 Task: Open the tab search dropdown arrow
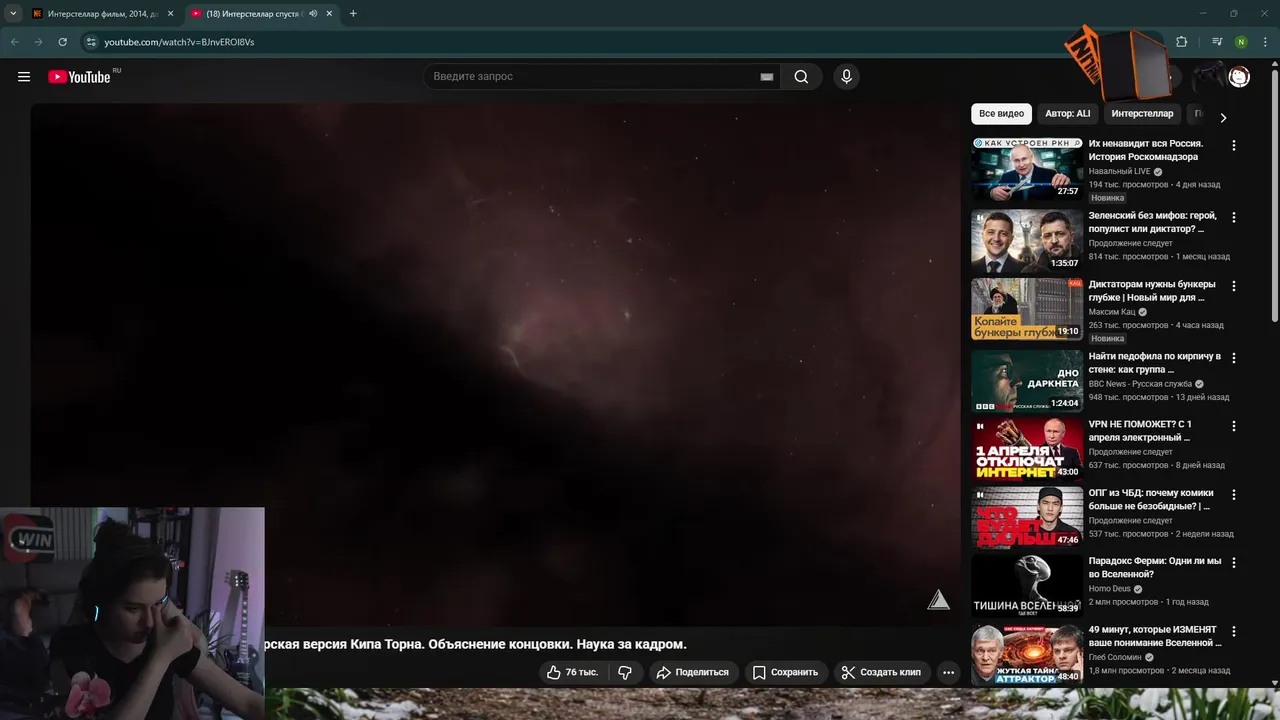13,14
